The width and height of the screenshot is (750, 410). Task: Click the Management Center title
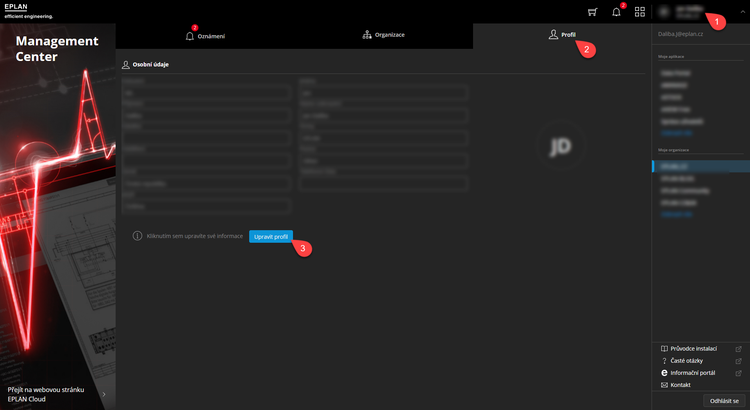tap(57, 49)
